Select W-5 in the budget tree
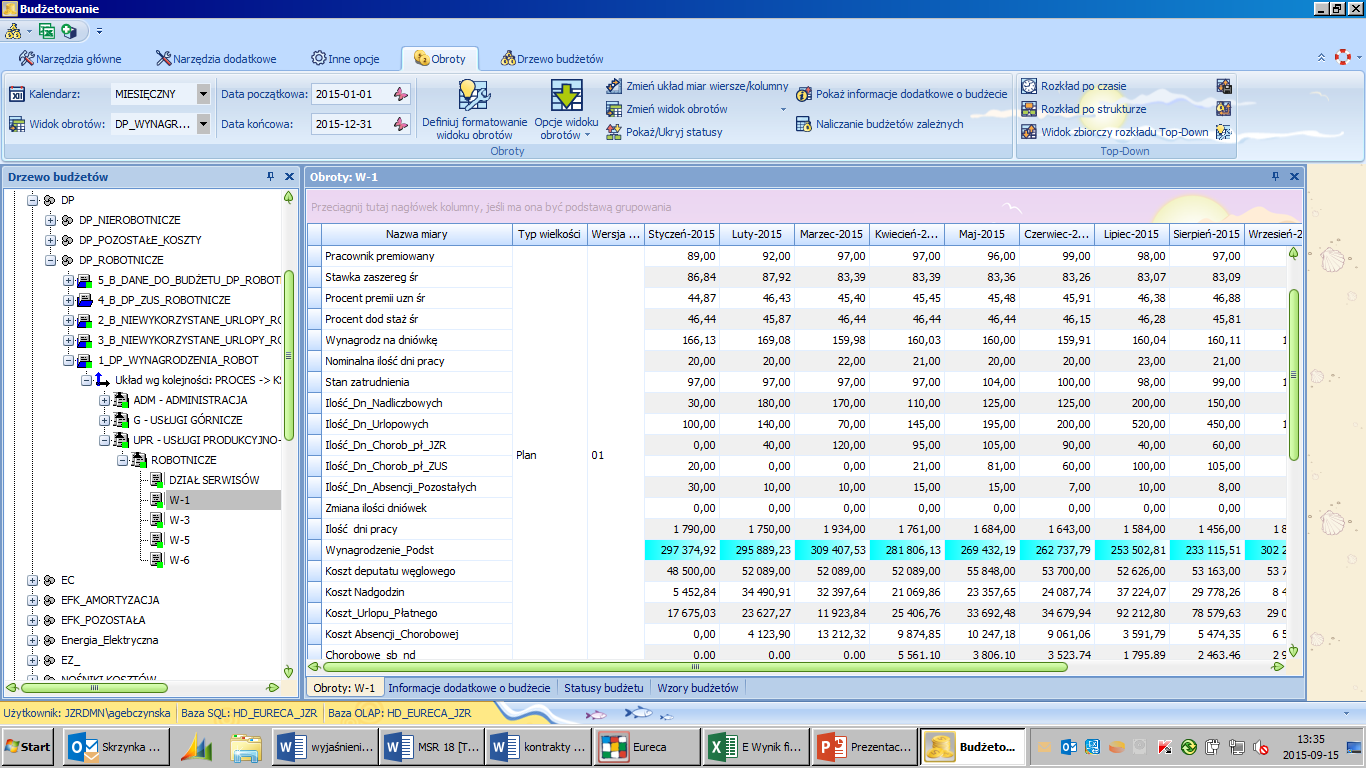 tap(179, 540)
